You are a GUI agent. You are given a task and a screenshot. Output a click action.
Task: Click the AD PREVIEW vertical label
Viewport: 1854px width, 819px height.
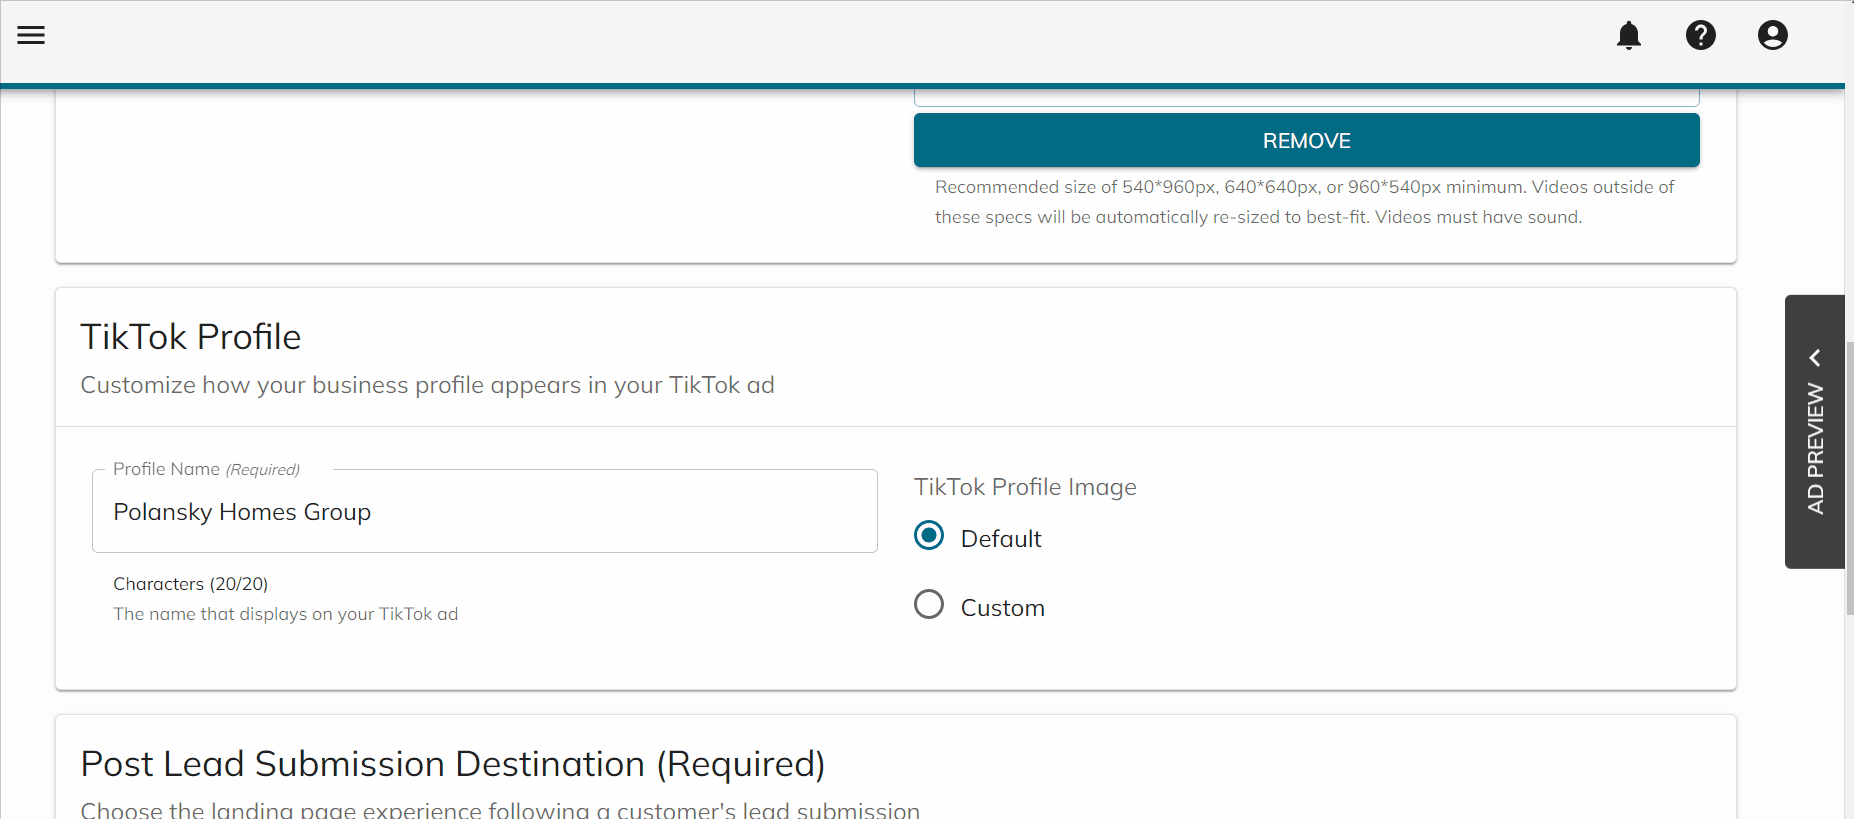(x=1815, y=448)
